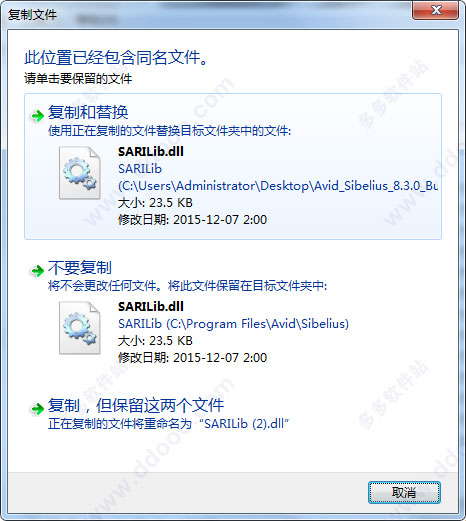Image resolution: width=466 pixels, height=521 pixels.
Task: Click SARILib.dll filename under 不要复制
Action: click(151, 306)
